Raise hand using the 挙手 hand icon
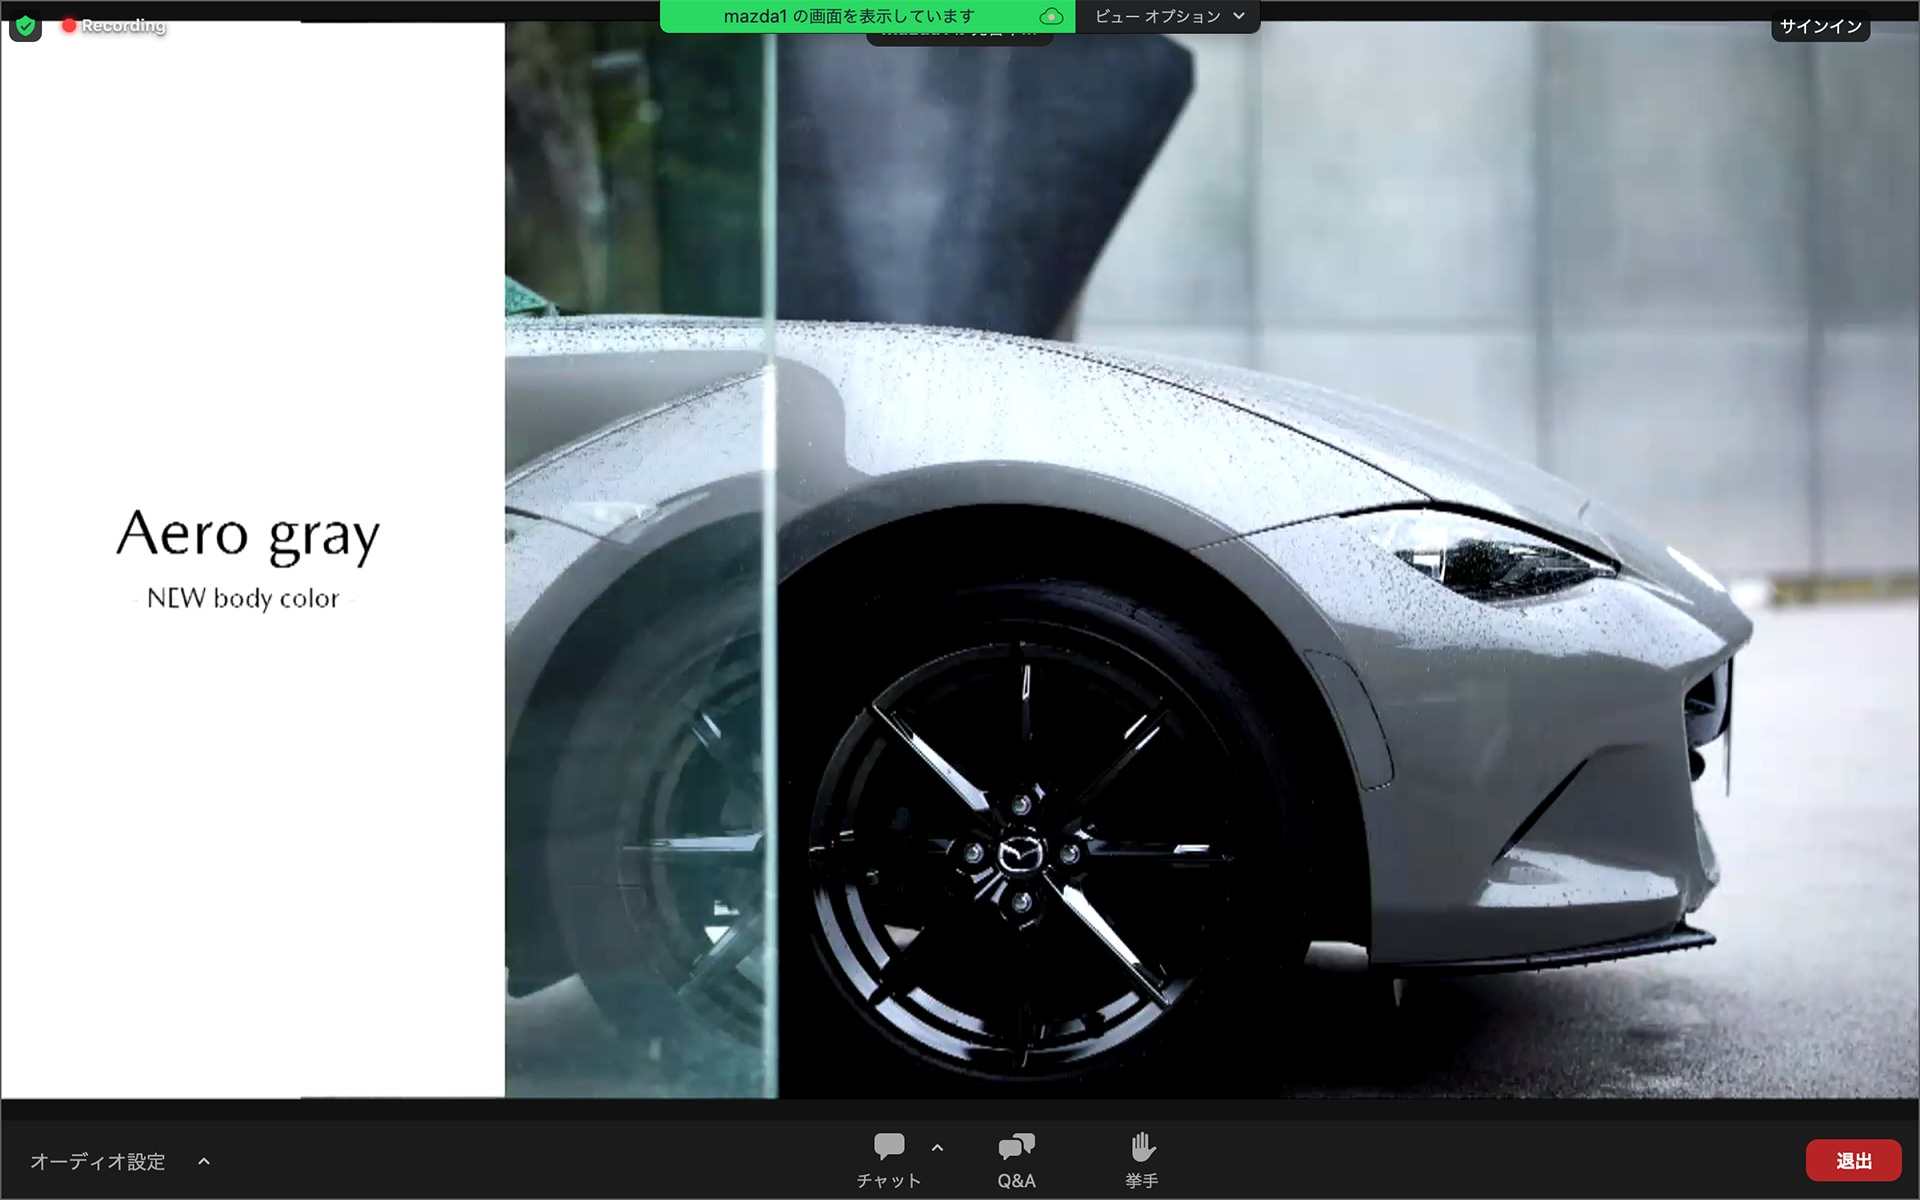This screenshot has width=1920, height=1200. click(1141, 1146)
